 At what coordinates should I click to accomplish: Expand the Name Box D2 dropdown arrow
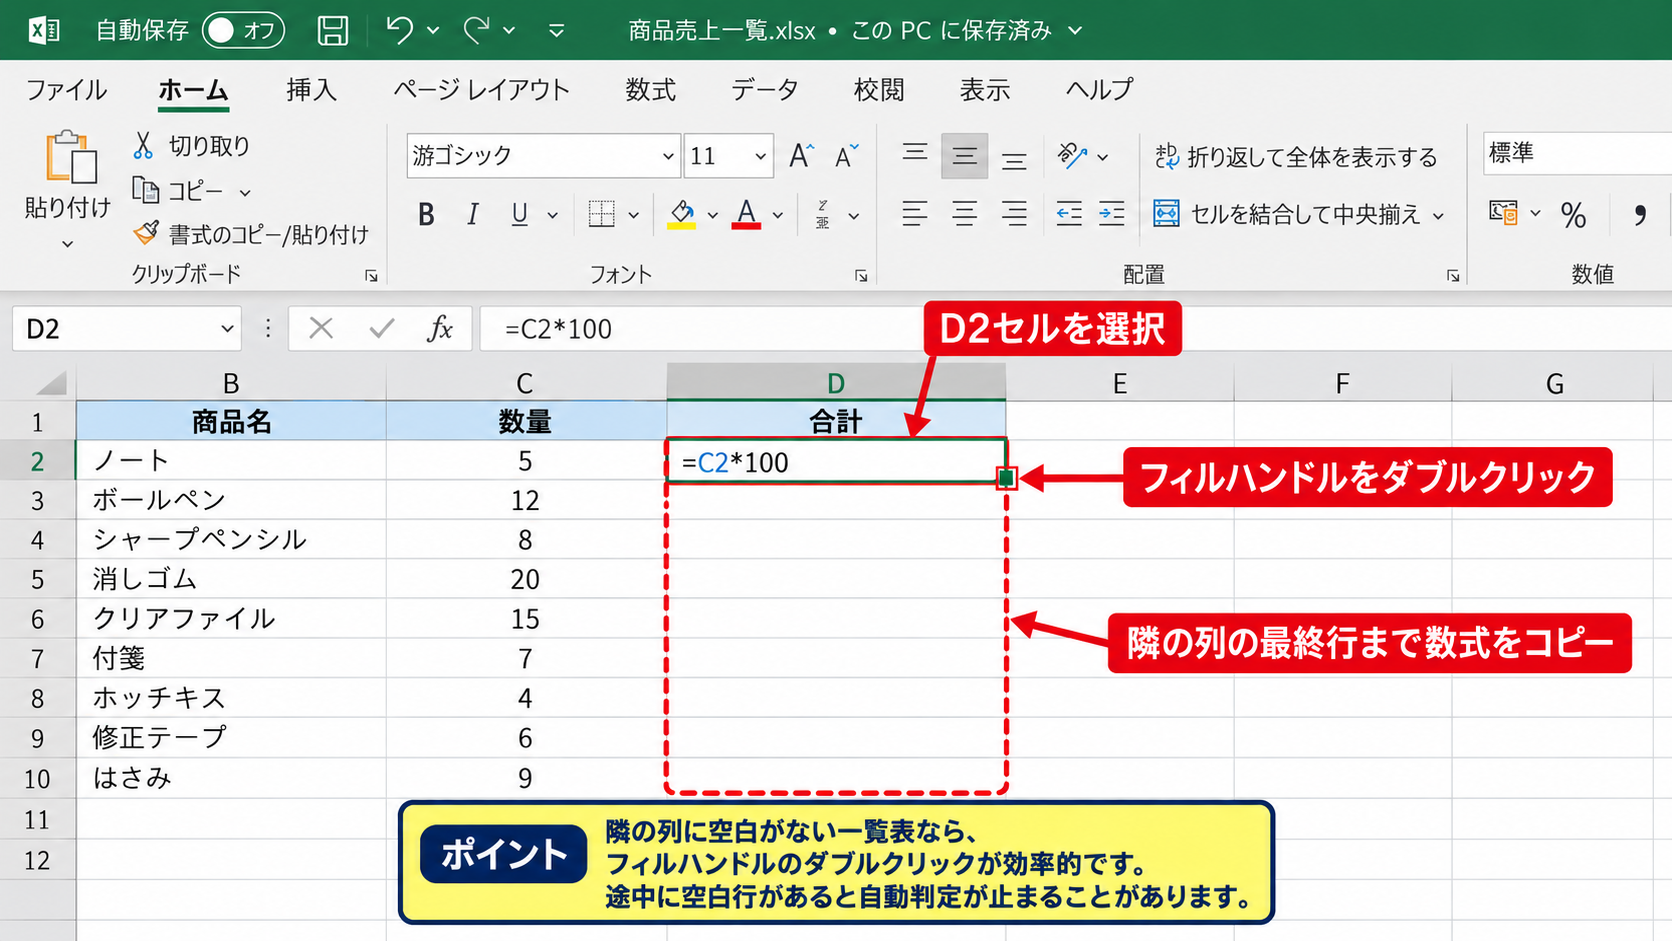pyautogui.click(x=227, y=328)
